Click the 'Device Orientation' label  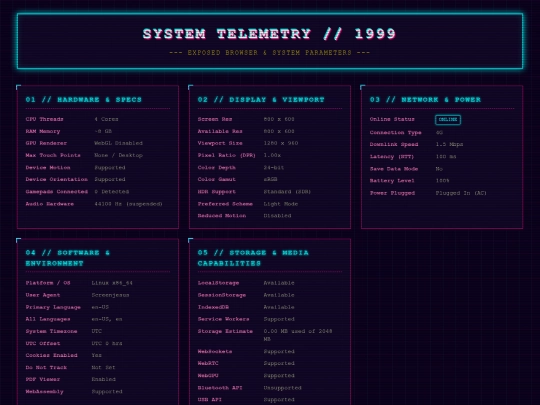click(56, 179)
